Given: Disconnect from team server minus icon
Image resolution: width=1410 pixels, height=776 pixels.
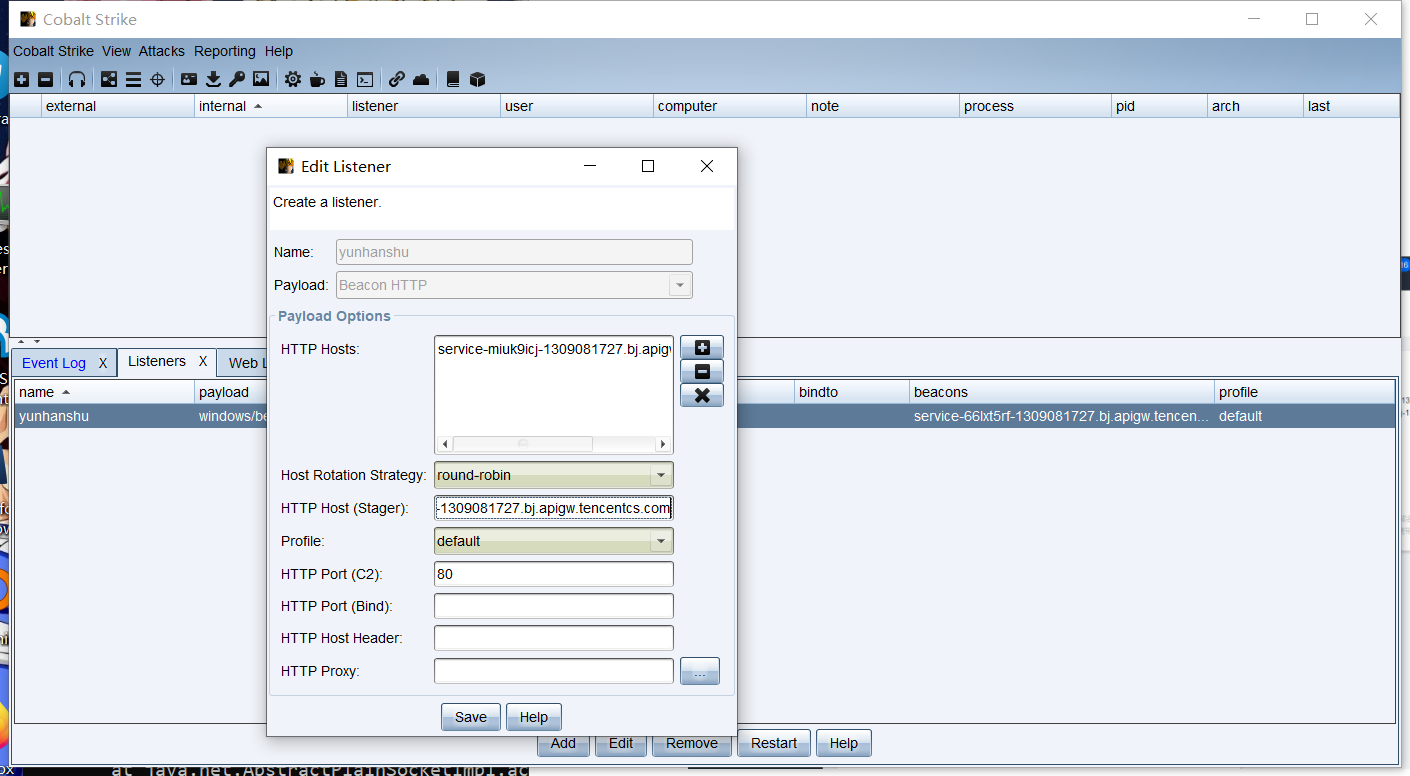Looking at the screenshot, I should pyautogui.click(x=46, y=79).
